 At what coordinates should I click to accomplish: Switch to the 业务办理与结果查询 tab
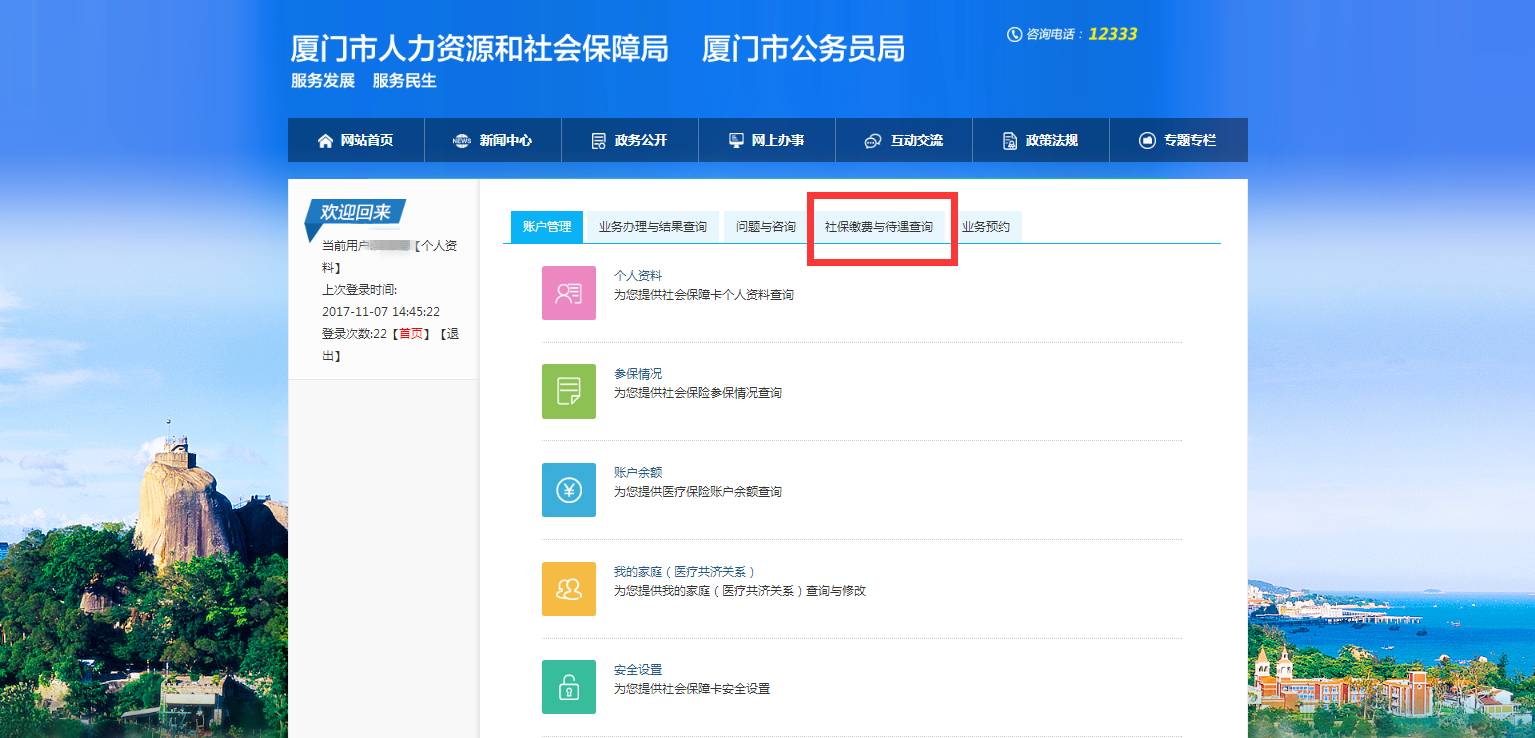tap(652, 227)
